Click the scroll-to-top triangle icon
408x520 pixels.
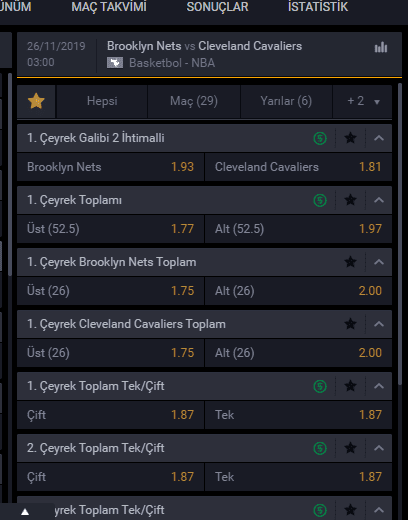[x=25, y=512]
